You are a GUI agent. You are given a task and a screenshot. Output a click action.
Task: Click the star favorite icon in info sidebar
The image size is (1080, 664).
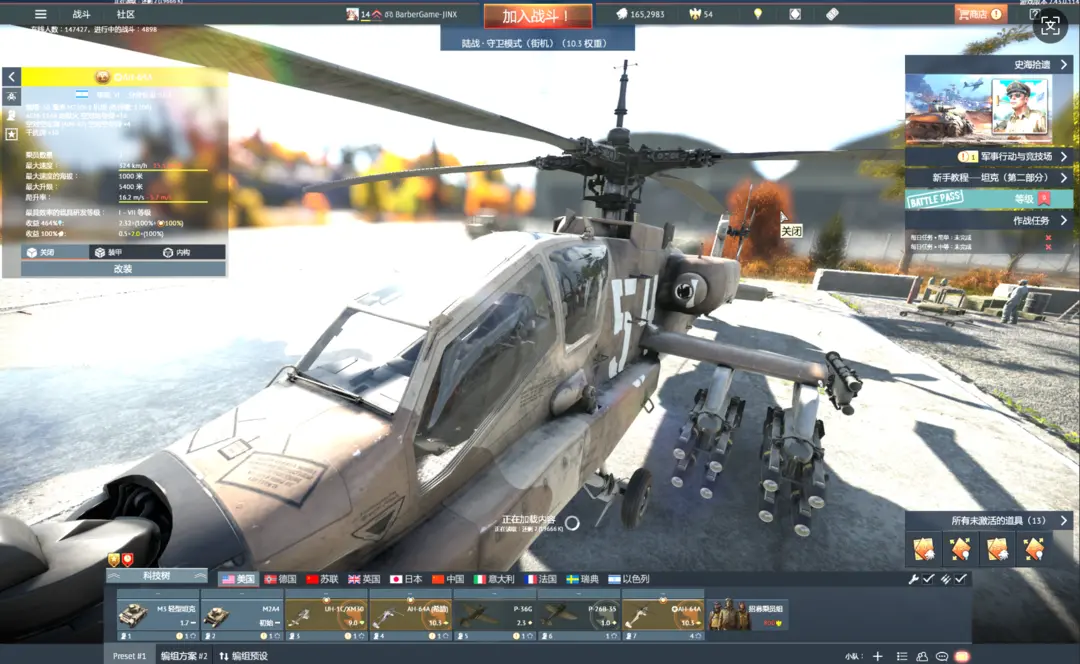pos(12,134)
